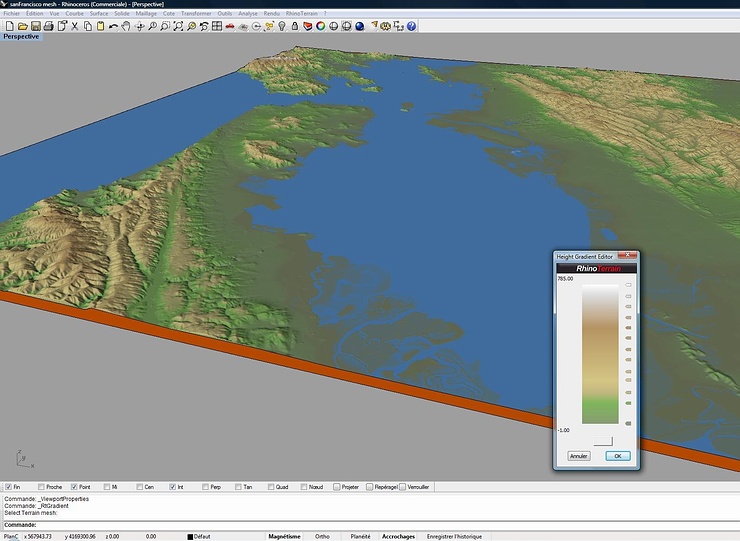Click the New document icon
The height and width of the screenshot is (541, 740).
pos(9,25)
